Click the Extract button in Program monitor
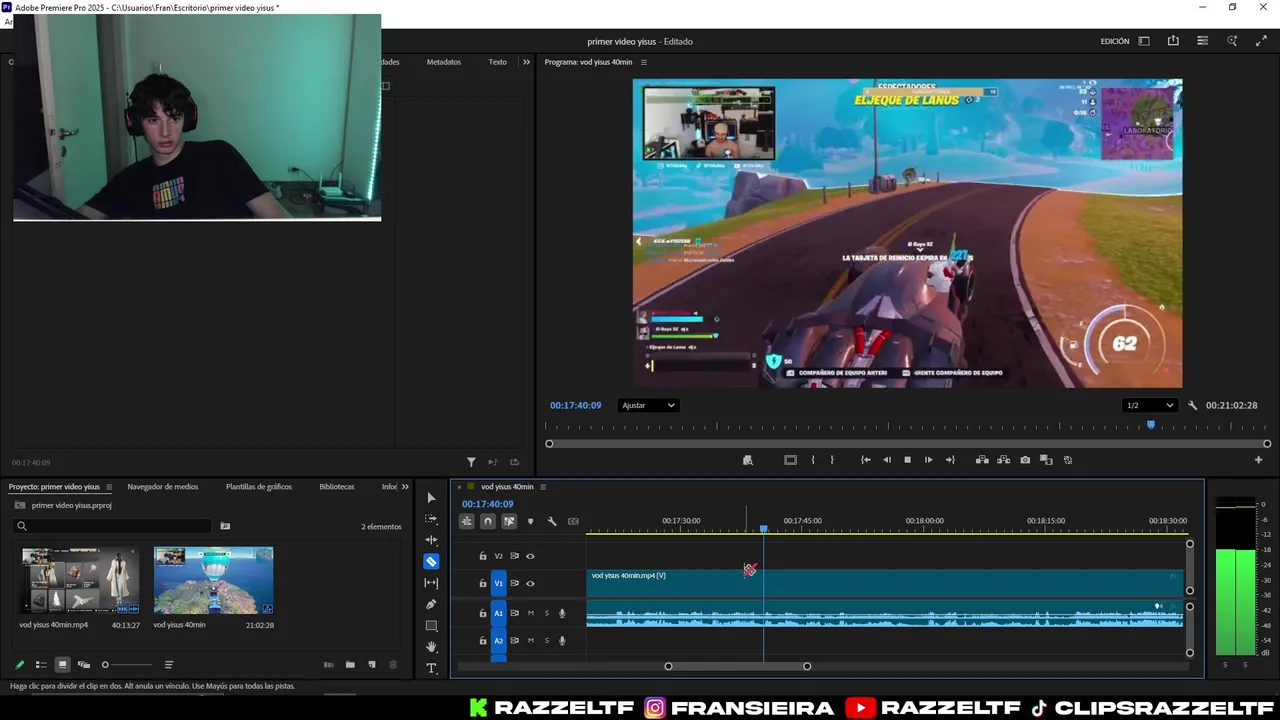Image resolution: width=1280 pixels, height=720 pixels. click(1003, 460)
